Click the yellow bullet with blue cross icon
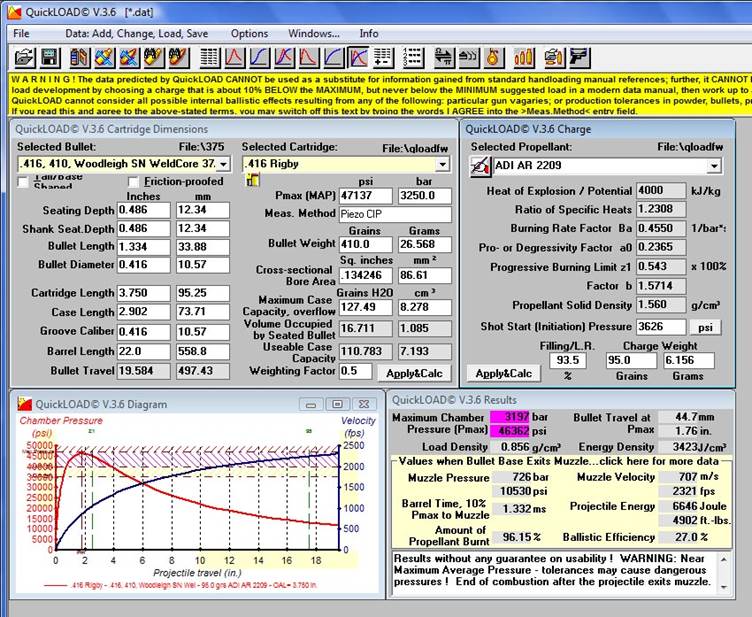 pyautogui.click(x=105, y=58)
